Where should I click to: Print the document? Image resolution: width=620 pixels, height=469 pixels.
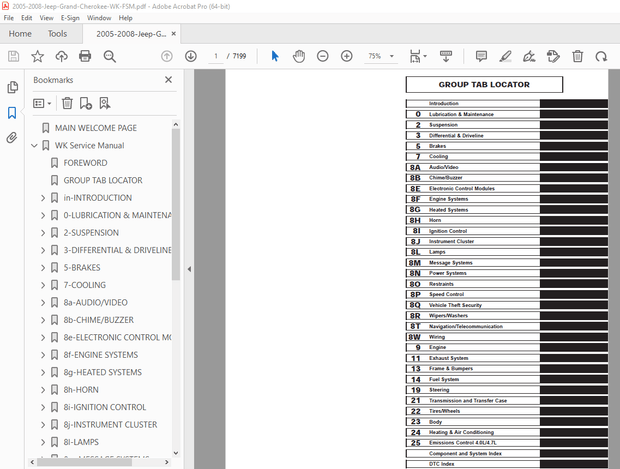click(85, 56)
